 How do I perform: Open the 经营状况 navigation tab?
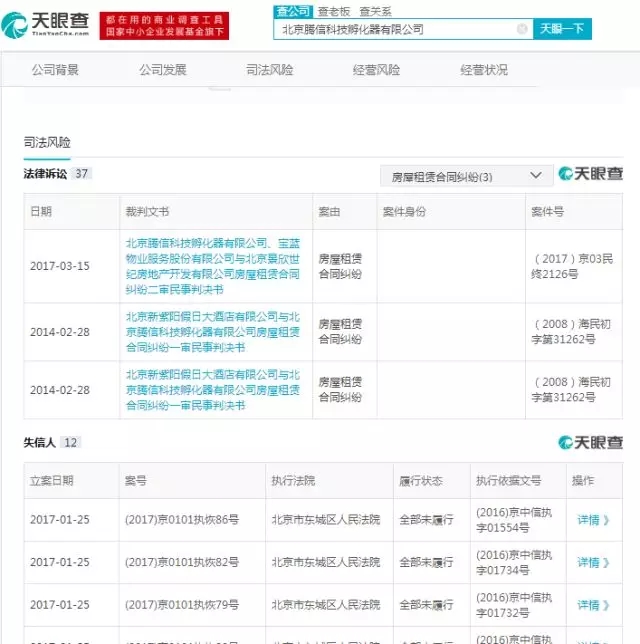(484, 70)
